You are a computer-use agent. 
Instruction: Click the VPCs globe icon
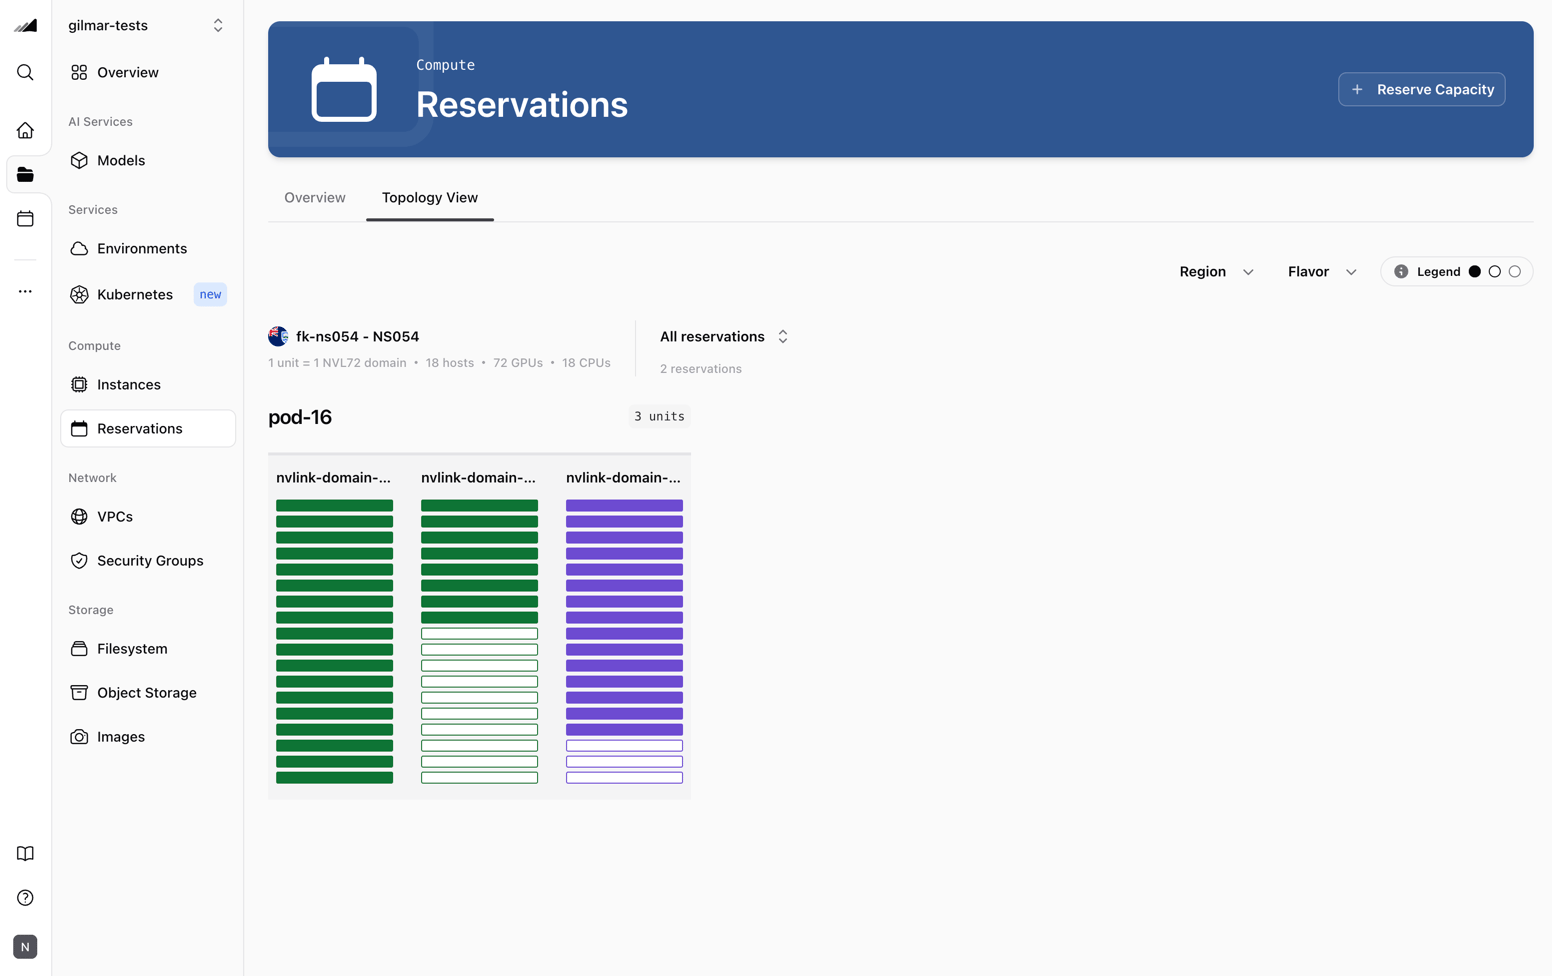tap(79, 516)
